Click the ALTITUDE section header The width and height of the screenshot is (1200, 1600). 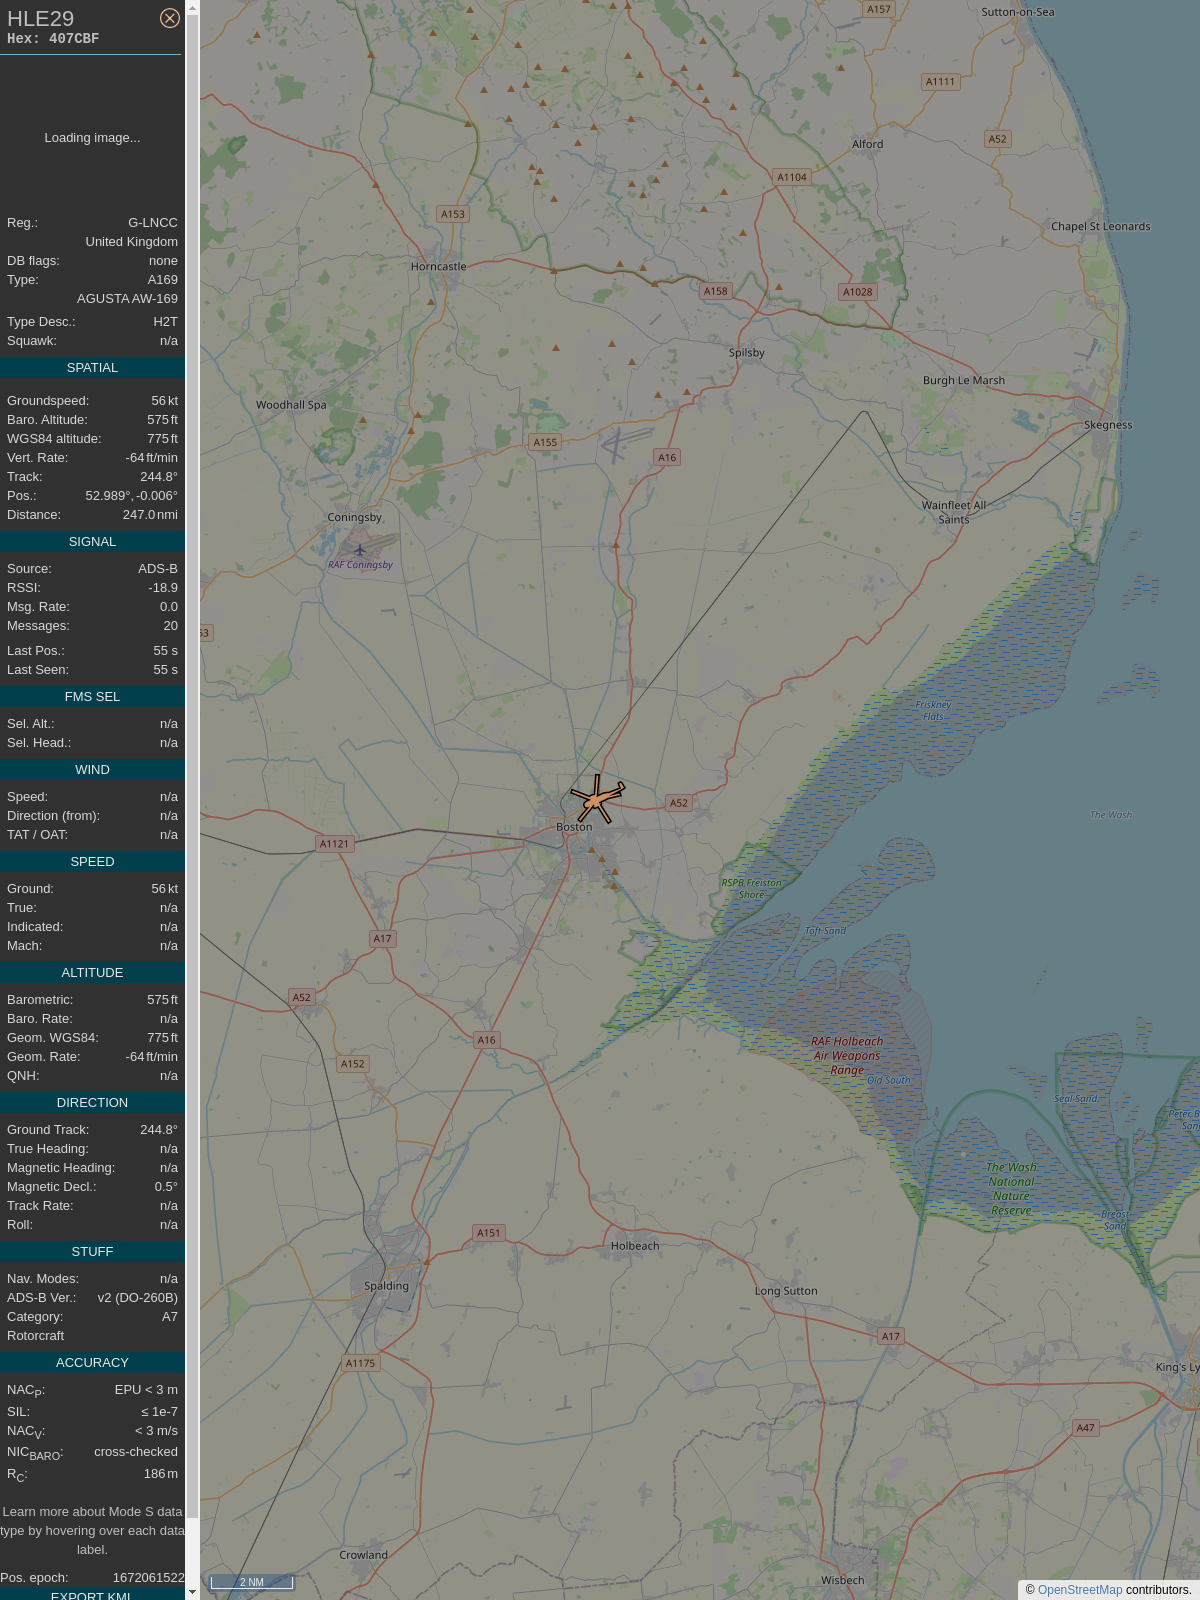[x=92, y=973]
